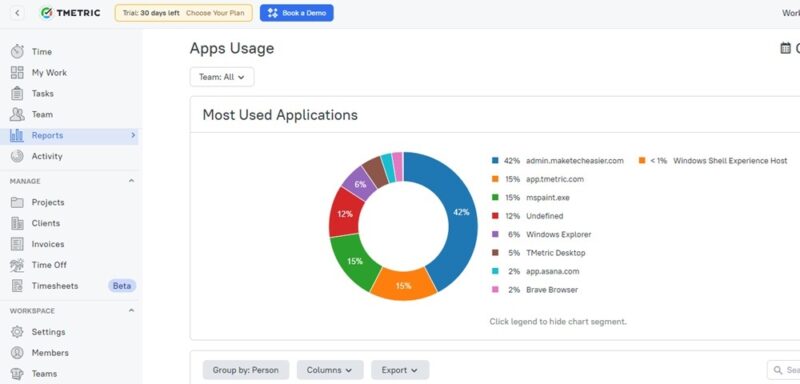Open the Time page
Image resolution: width=800 pixels, height=384 pixels.
42,52
